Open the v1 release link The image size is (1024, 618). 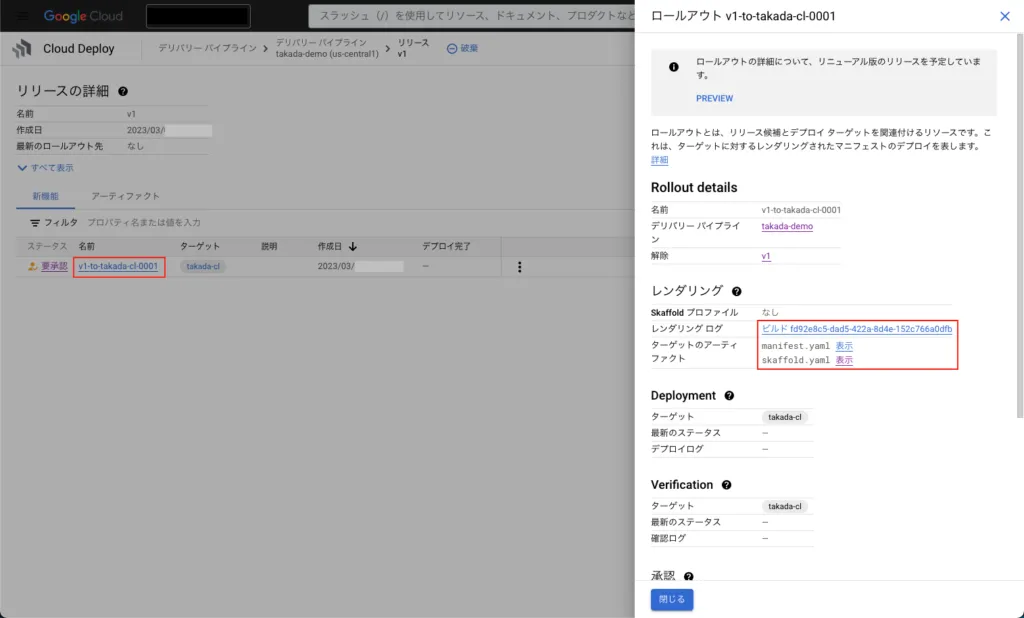[x=766, y=257]
